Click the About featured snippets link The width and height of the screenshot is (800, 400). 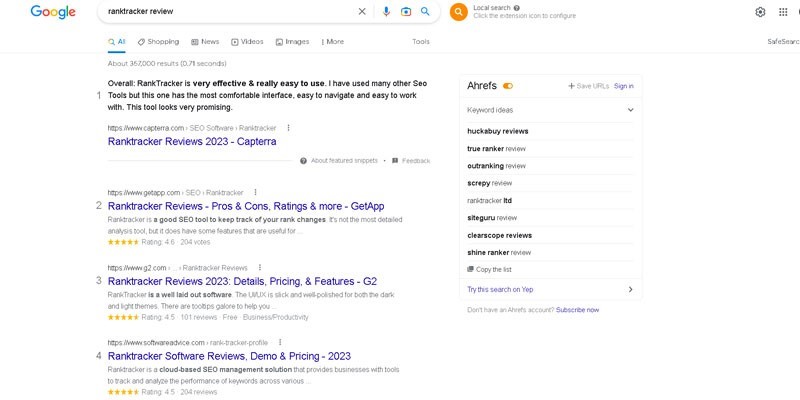[x=344, y=161]
